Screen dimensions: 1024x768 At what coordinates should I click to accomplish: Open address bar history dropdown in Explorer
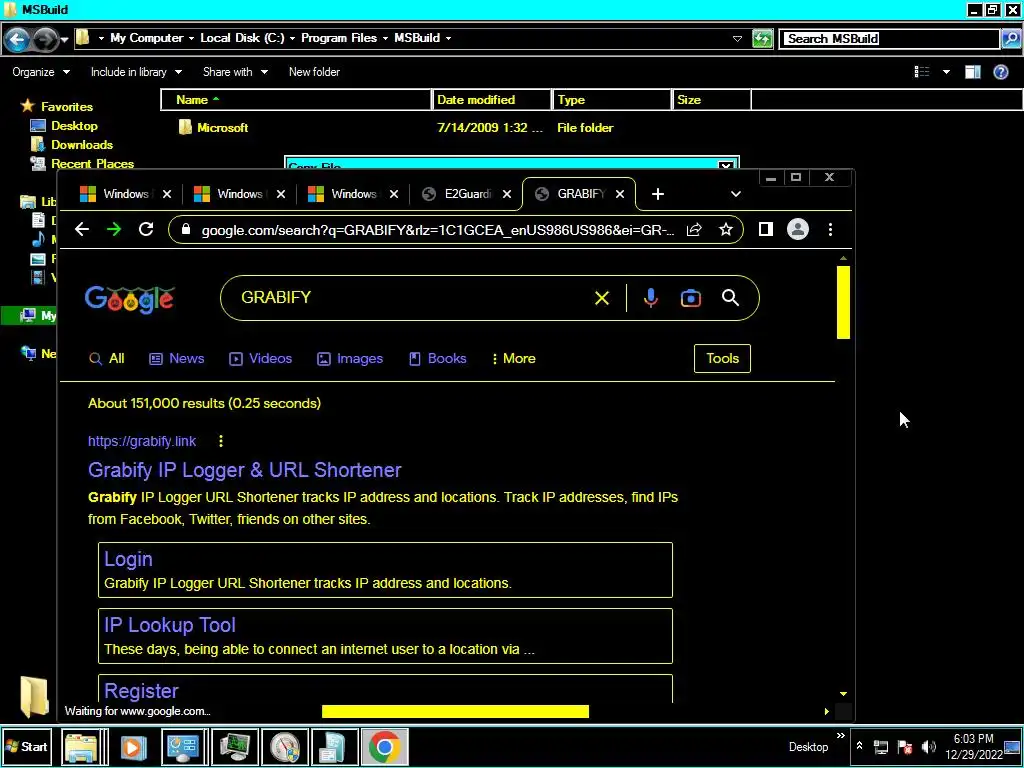pos(737,39)
